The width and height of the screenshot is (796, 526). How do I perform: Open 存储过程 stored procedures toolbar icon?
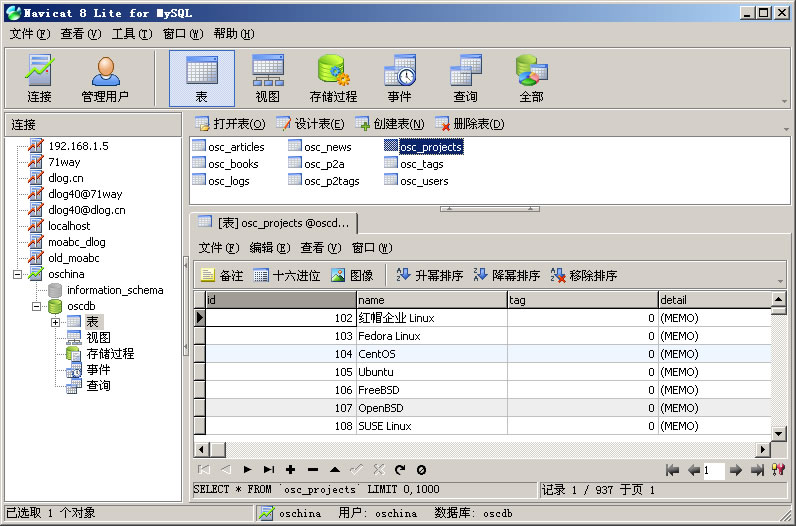(x=333, y=79)
